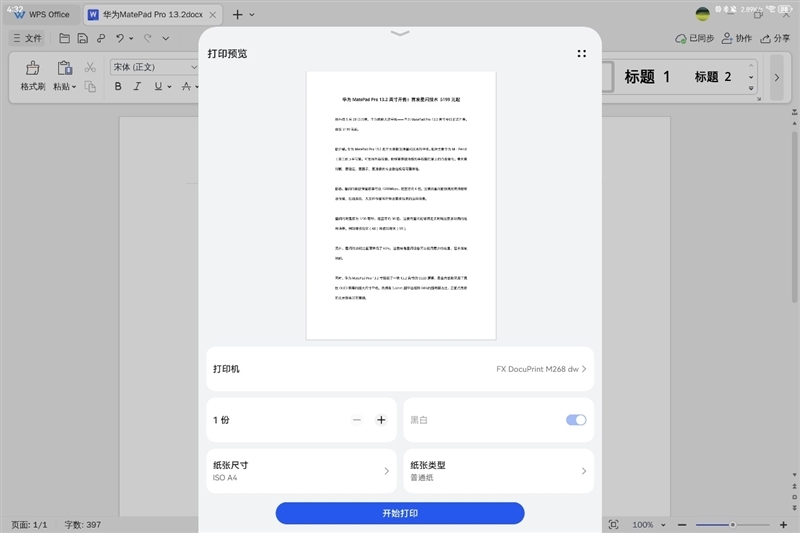Toggle Bold formatting
This screenshot has height=533, width=800.
(x=118, y=86)
